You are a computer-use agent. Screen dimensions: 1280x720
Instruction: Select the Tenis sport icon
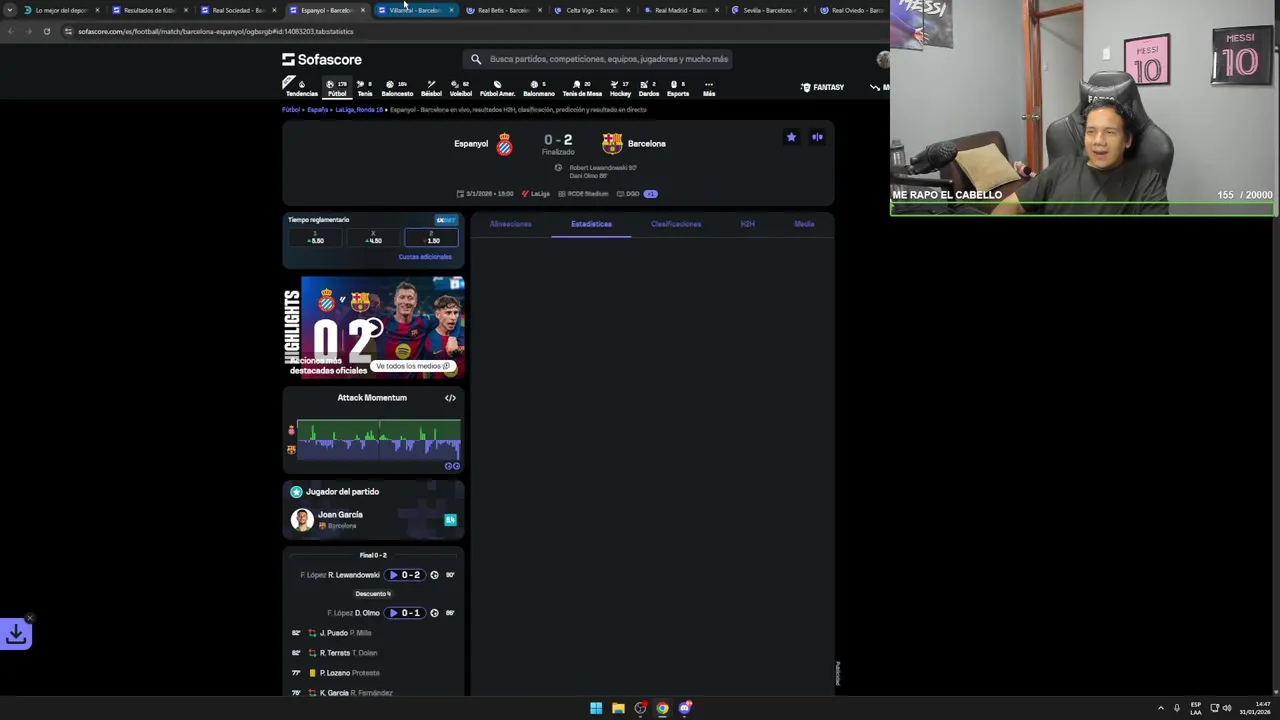click(364, 88)
